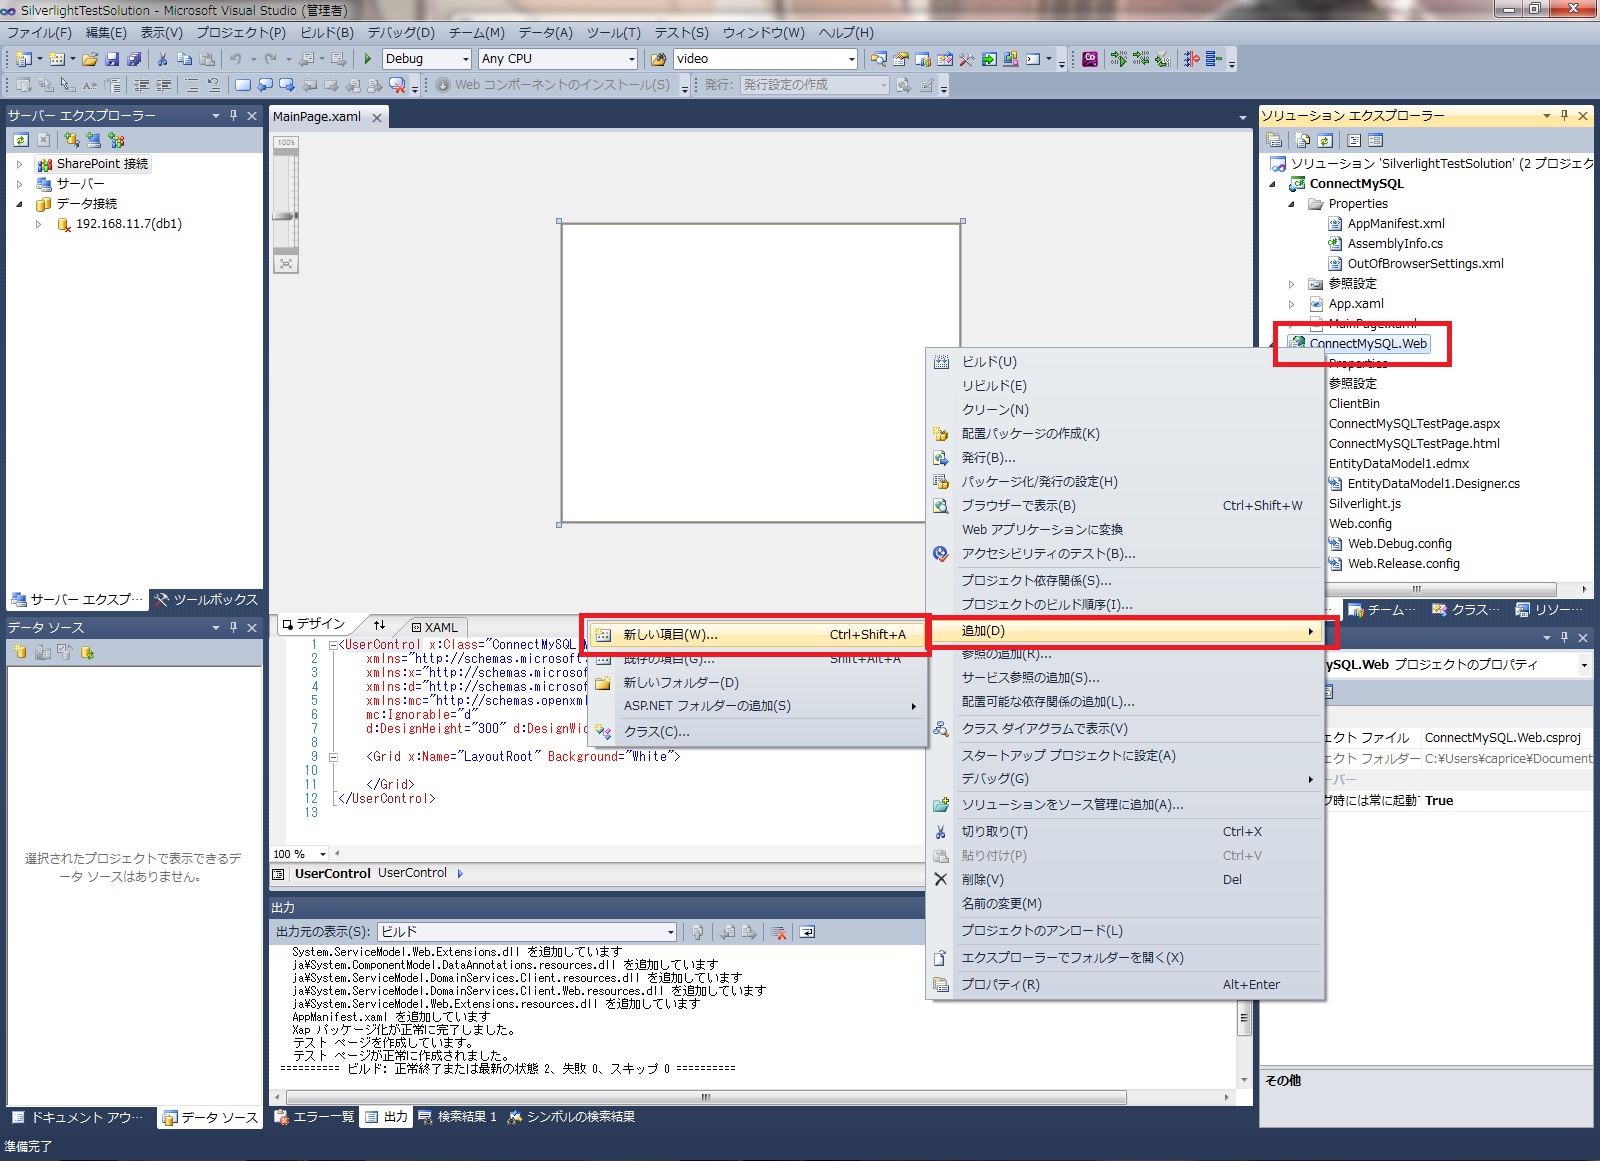Switch to the XAML tab in editor
Screen dimensions: 1600x1161
click(434, 627)
